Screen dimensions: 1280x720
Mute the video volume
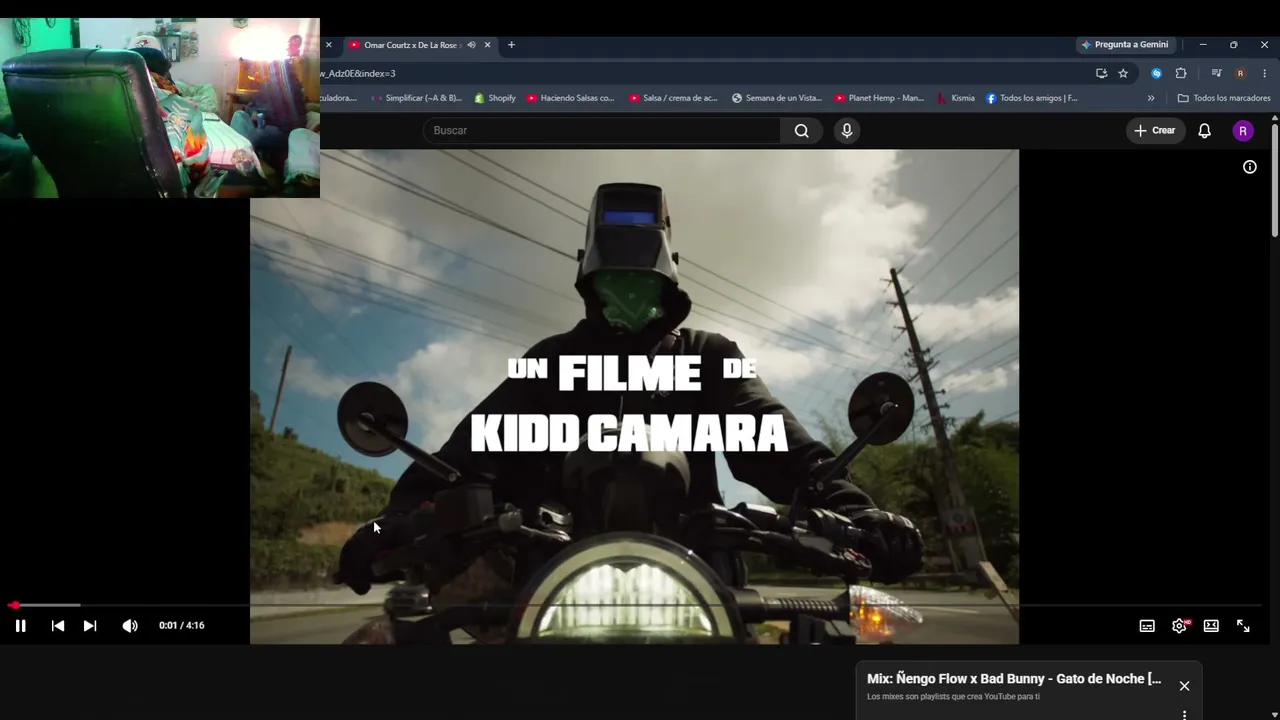(x=130, y=626)
